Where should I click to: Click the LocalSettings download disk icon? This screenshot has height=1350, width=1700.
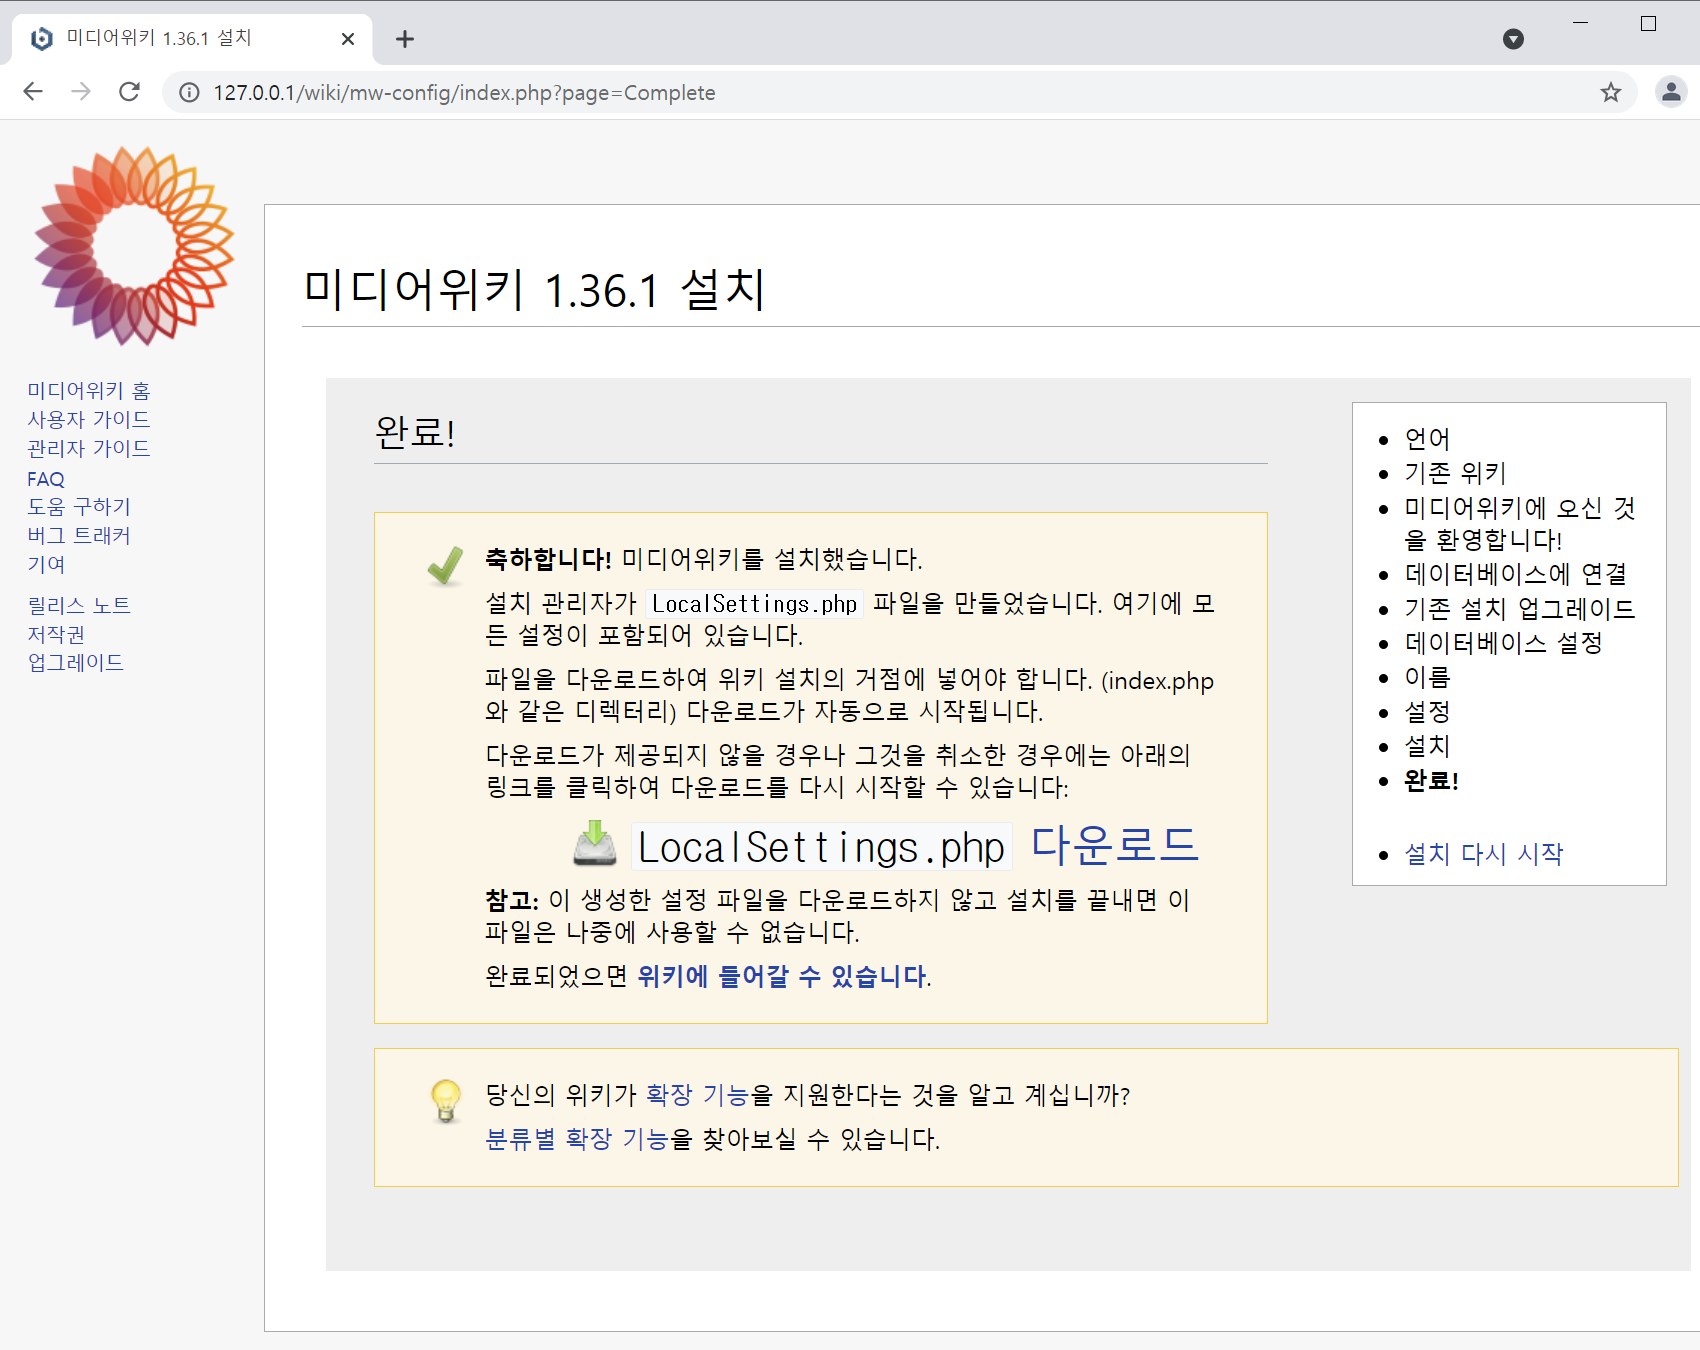pos(595,843)
